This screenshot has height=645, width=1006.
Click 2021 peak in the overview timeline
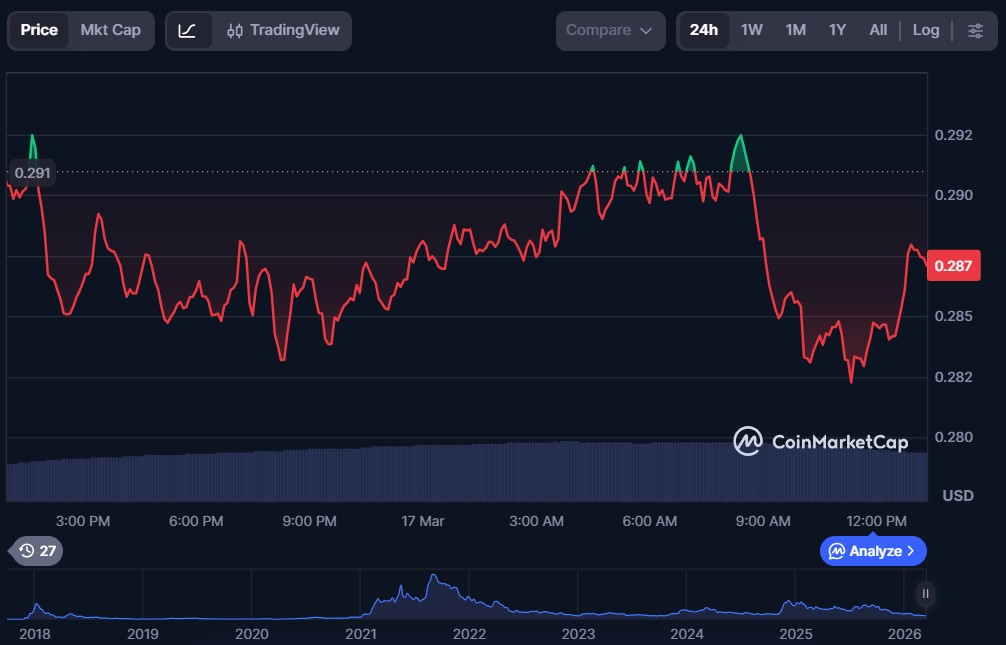click(433, 578)
